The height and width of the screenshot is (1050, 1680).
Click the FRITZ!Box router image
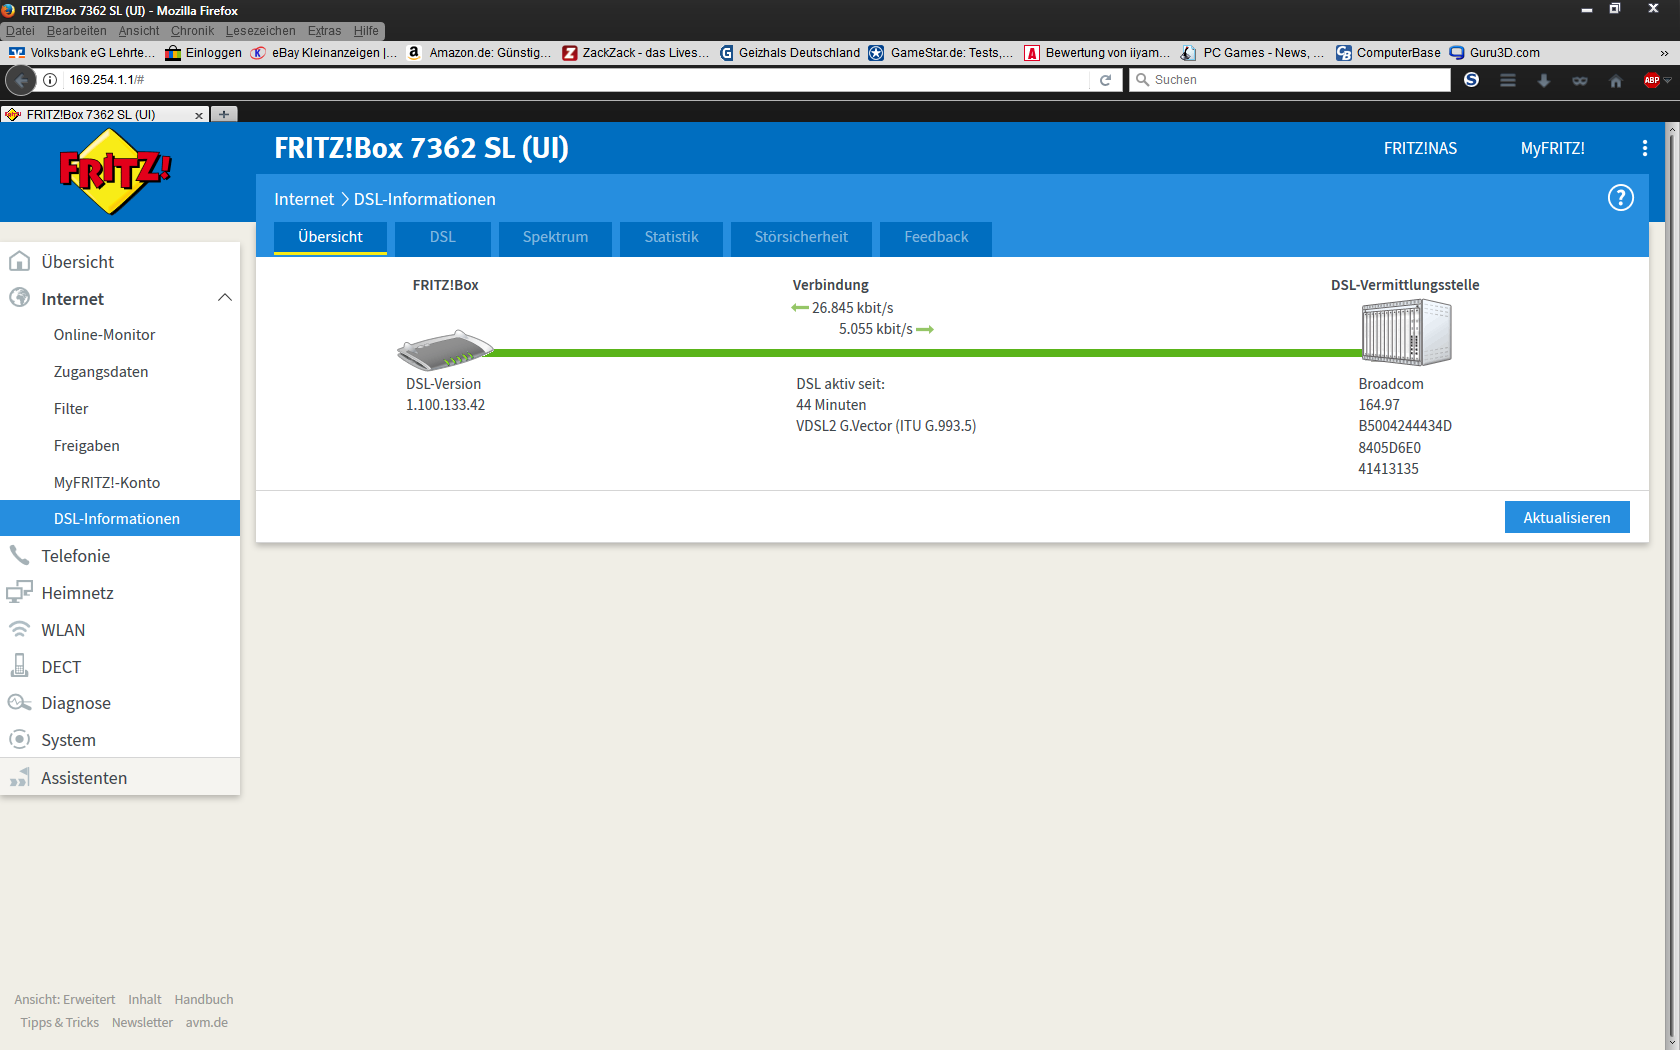pyautogui.click(x=445, y=350)
